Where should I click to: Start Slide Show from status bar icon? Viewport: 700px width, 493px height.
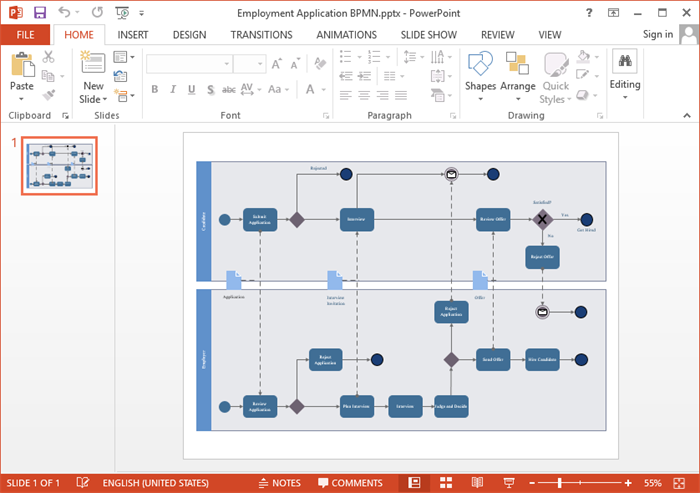[x=509, y=483]
